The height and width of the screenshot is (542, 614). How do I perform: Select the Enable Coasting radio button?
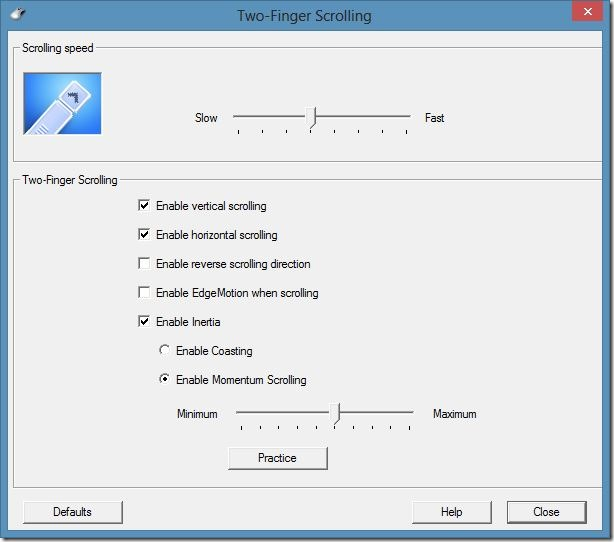click(165, 351)
